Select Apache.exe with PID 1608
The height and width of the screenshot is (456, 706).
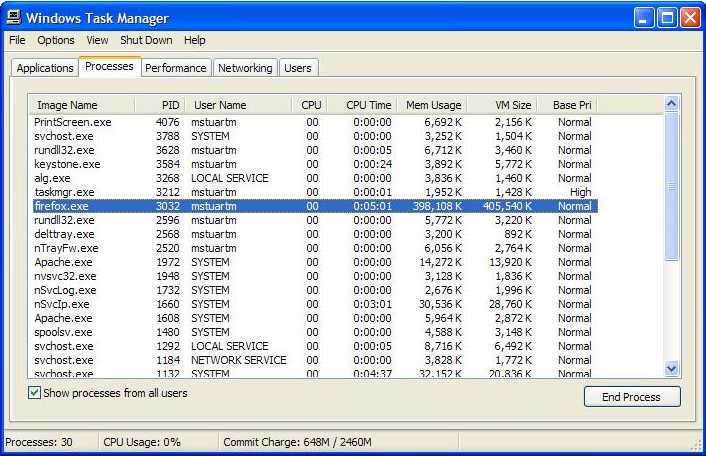point(315,318)
